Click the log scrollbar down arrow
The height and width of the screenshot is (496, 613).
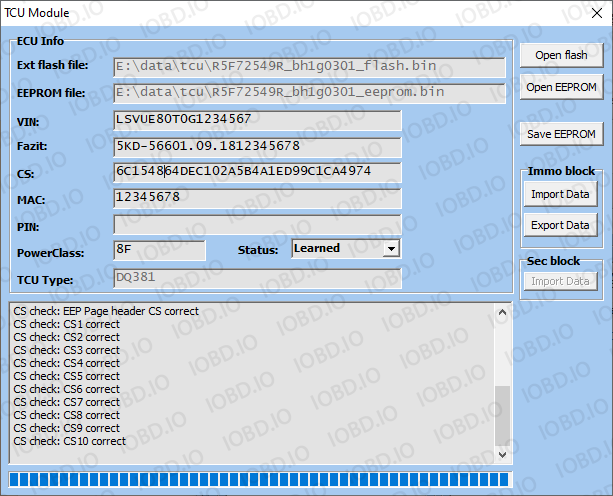[502, 456]
